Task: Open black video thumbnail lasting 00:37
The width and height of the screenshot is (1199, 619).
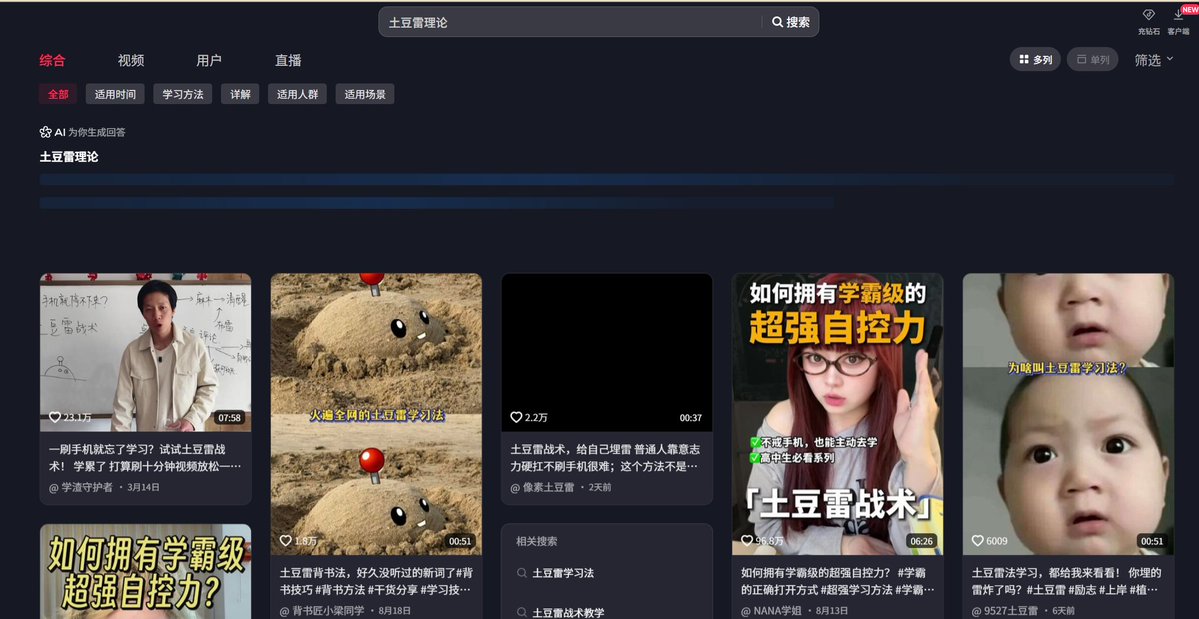Action: click(607, 352)
